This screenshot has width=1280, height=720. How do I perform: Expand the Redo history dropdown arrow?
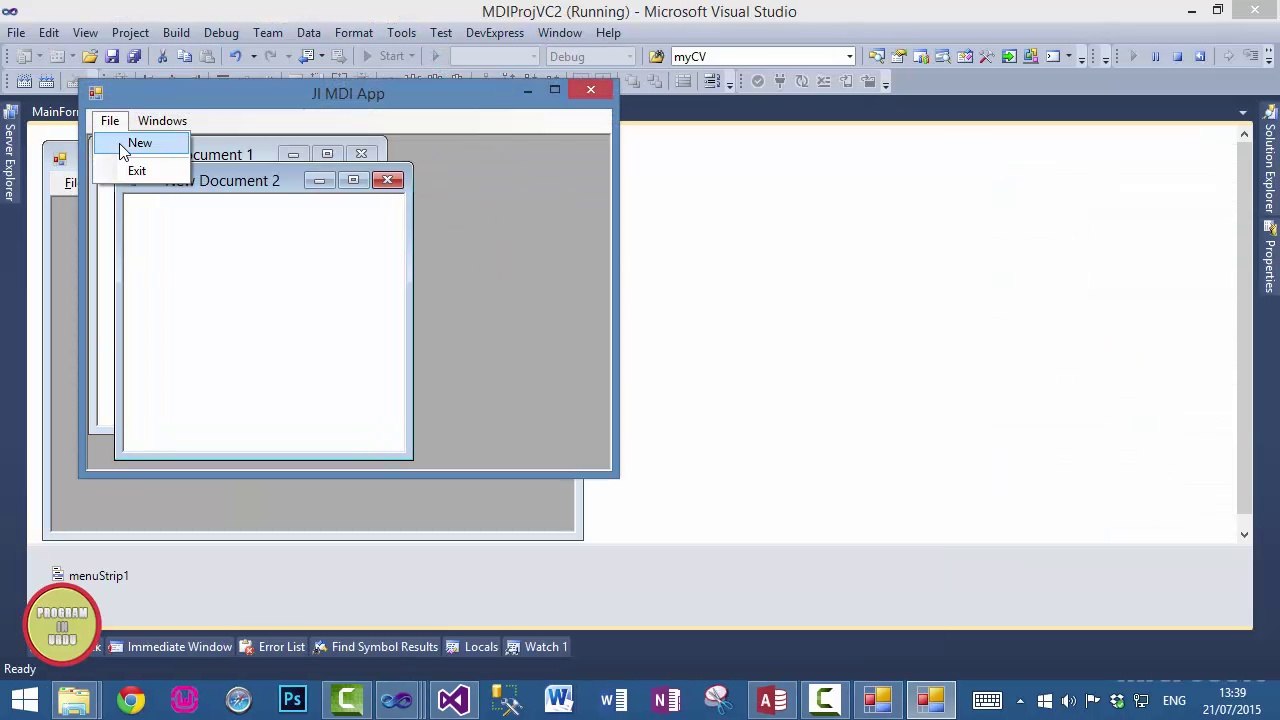[x=288, y=56]
